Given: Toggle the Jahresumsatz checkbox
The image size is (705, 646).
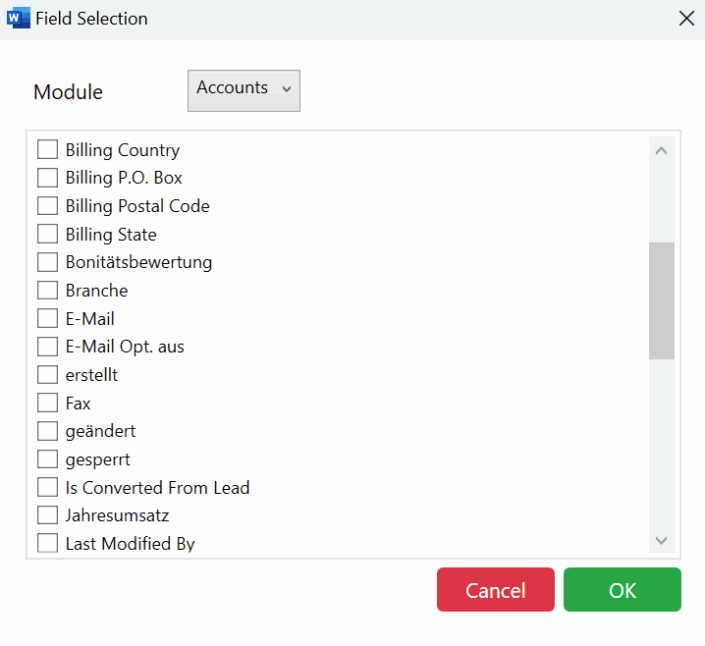Looking at the screenshot, I should pyautogui.click(x=47, y=515).
